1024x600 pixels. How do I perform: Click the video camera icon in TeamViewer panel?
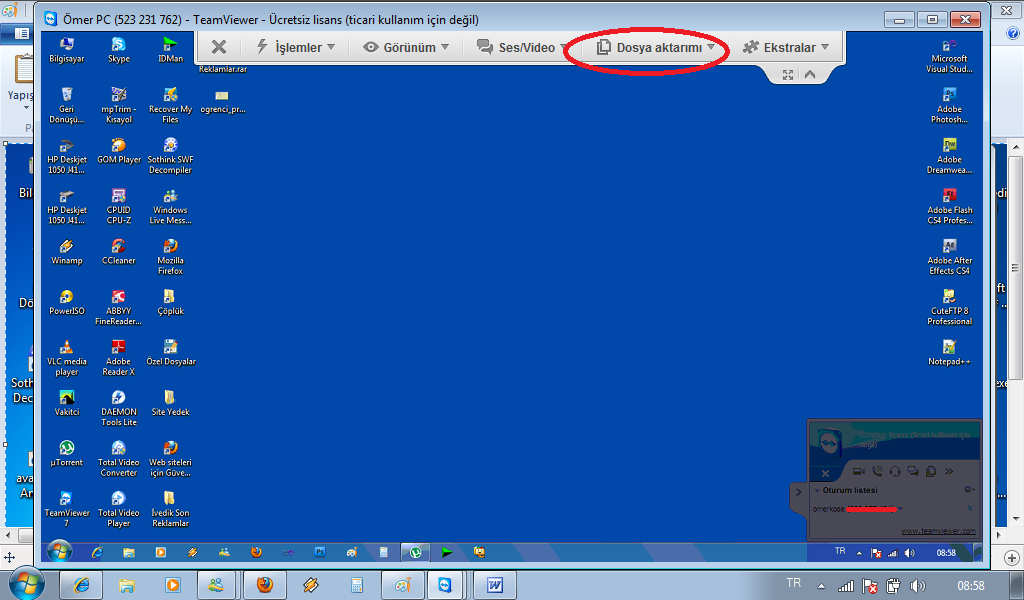[859, 471]
